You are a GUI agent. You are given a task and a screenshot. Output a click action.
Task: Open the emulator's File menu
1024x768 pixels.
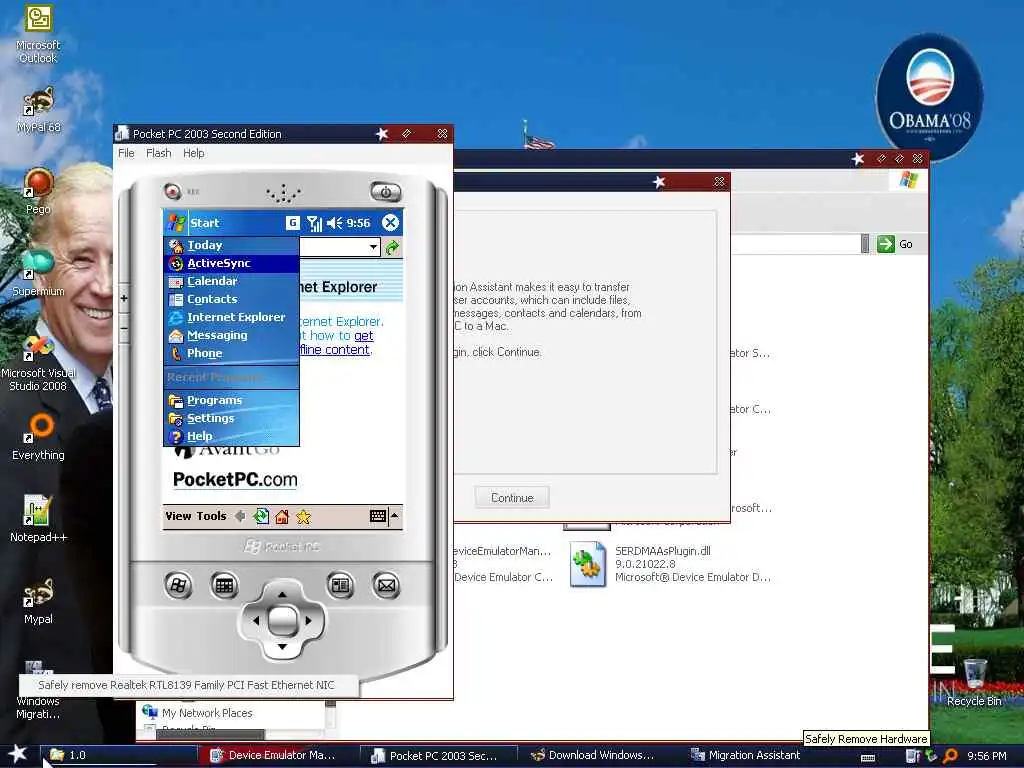click(x=126, y=153)
